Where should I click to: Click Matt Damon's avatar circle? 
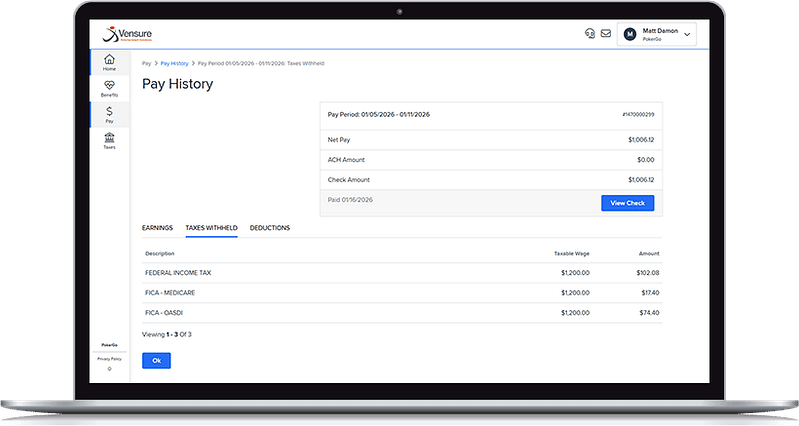pyautogui.click(x=630, y=34)
